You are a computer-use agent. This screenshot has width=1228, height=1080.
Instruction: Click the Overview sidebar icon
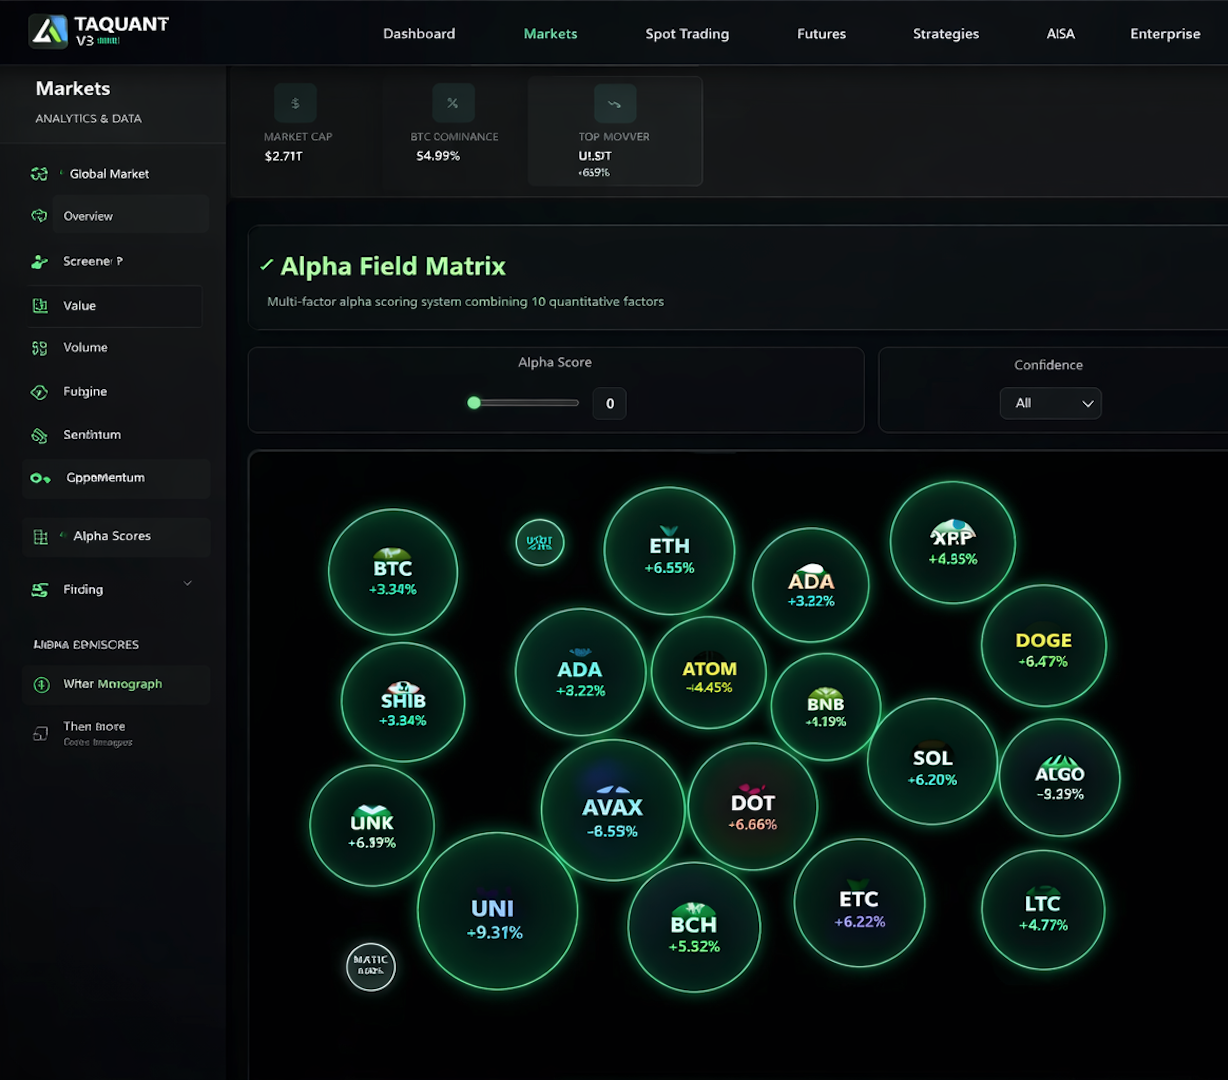(x=39, y=216)
